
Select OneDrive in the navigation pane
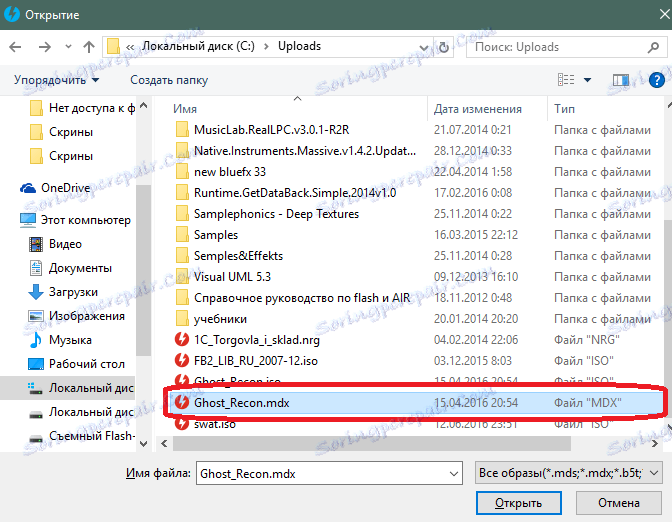55,188
